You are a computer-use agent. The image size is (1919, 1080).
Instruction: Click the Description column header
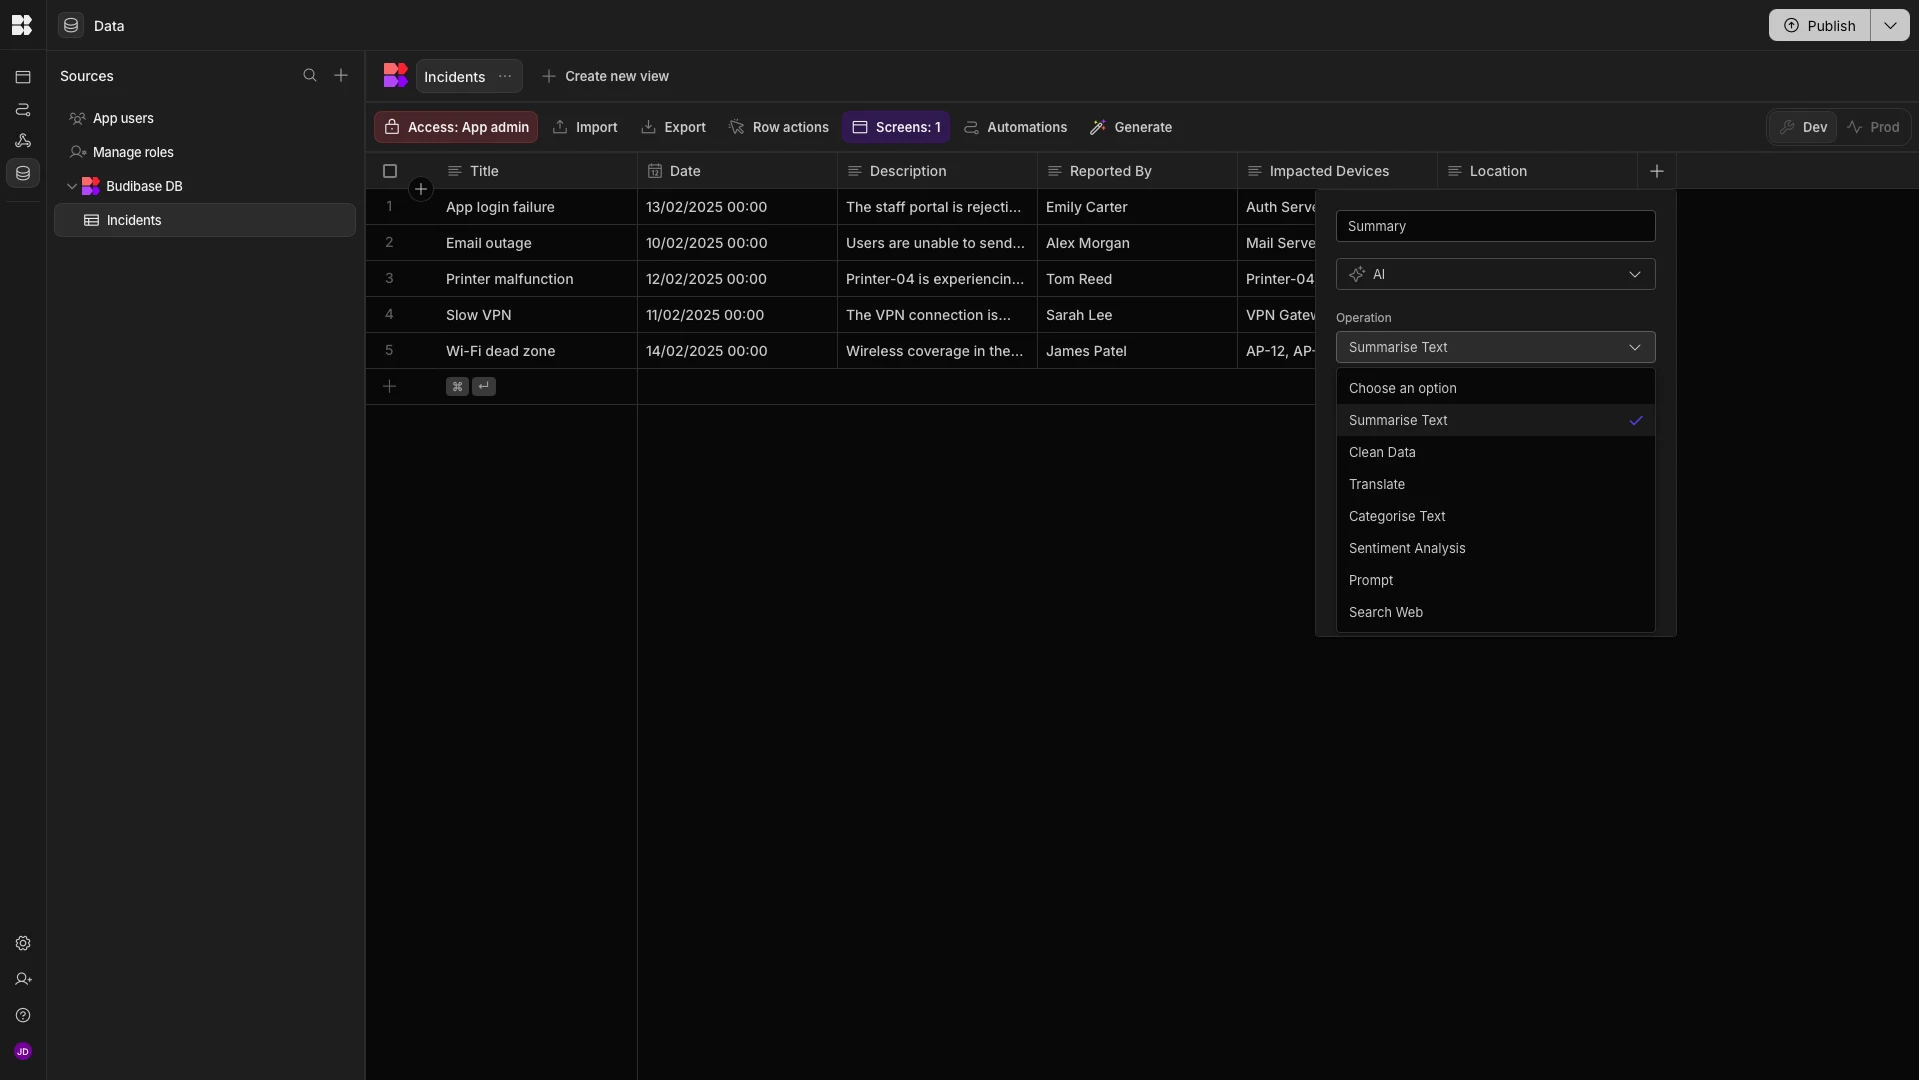pyautogui.click(x=937, y=171)
